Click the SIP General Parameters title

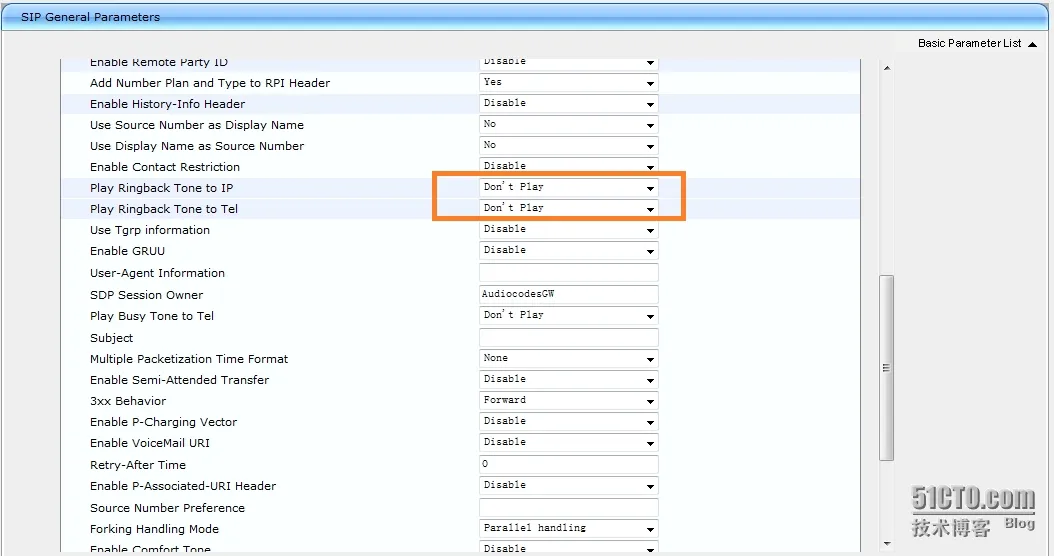coord(90,17)
